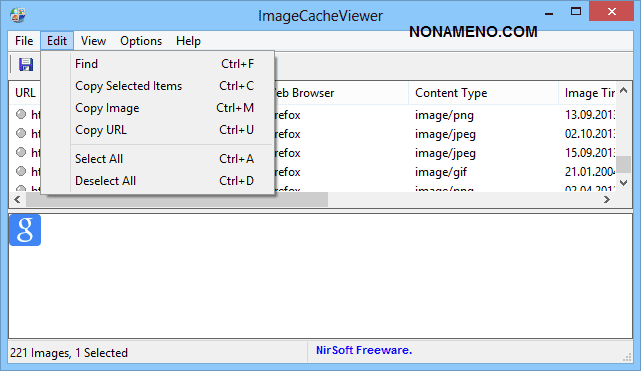The image size is (641, 371).
Task: Click the horizontal scrollbar thumb
Action: click(177, 199)
